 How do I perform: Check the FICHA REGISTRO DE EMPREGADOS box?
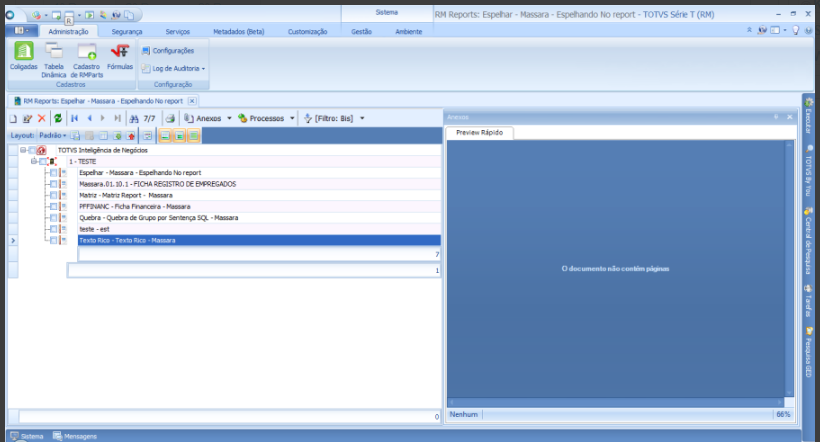coord(53,184)
